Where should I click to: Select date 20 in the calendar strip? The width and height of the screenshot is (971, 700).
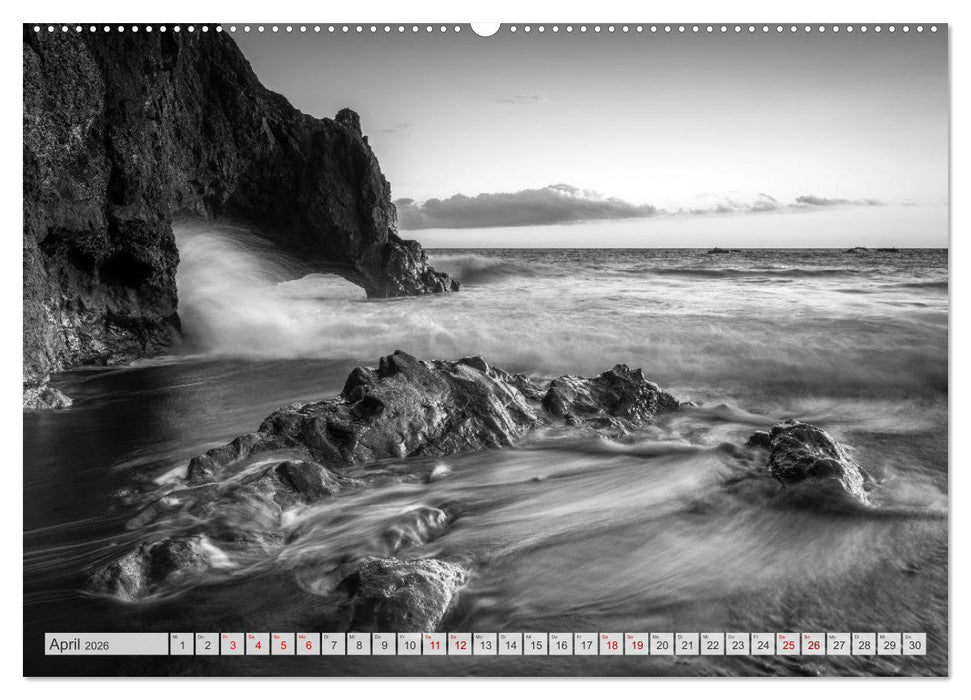tap(662, 645)
